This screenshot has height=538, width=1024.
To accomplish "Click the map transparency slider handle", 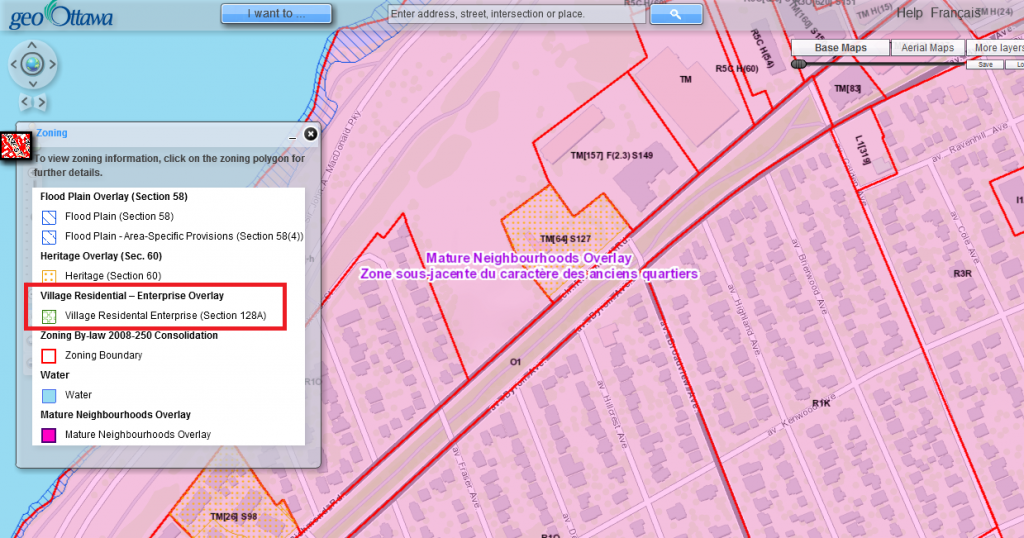I will coord(798,64).
